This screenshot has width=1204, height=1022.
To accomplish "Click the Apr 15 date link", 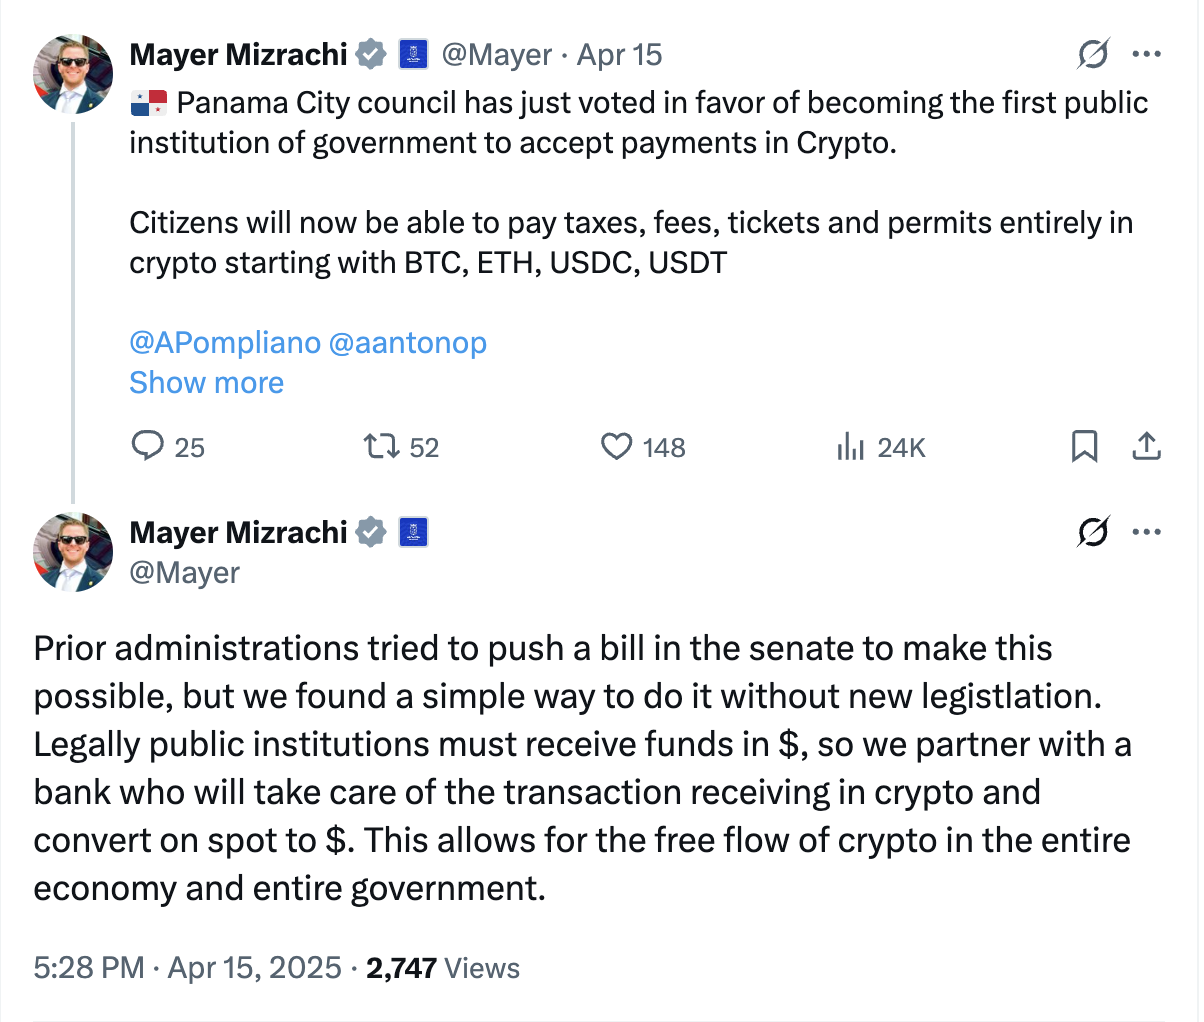I will point(620,55).
